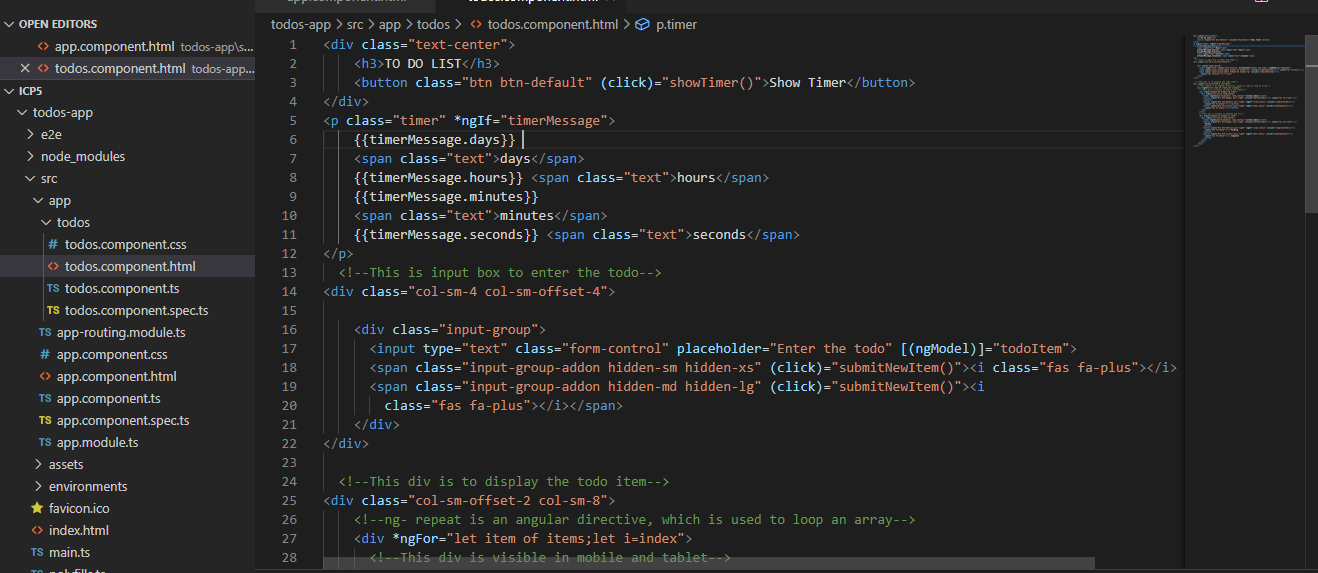Select todos.component.html in the todos folder

tap(127, 267)
